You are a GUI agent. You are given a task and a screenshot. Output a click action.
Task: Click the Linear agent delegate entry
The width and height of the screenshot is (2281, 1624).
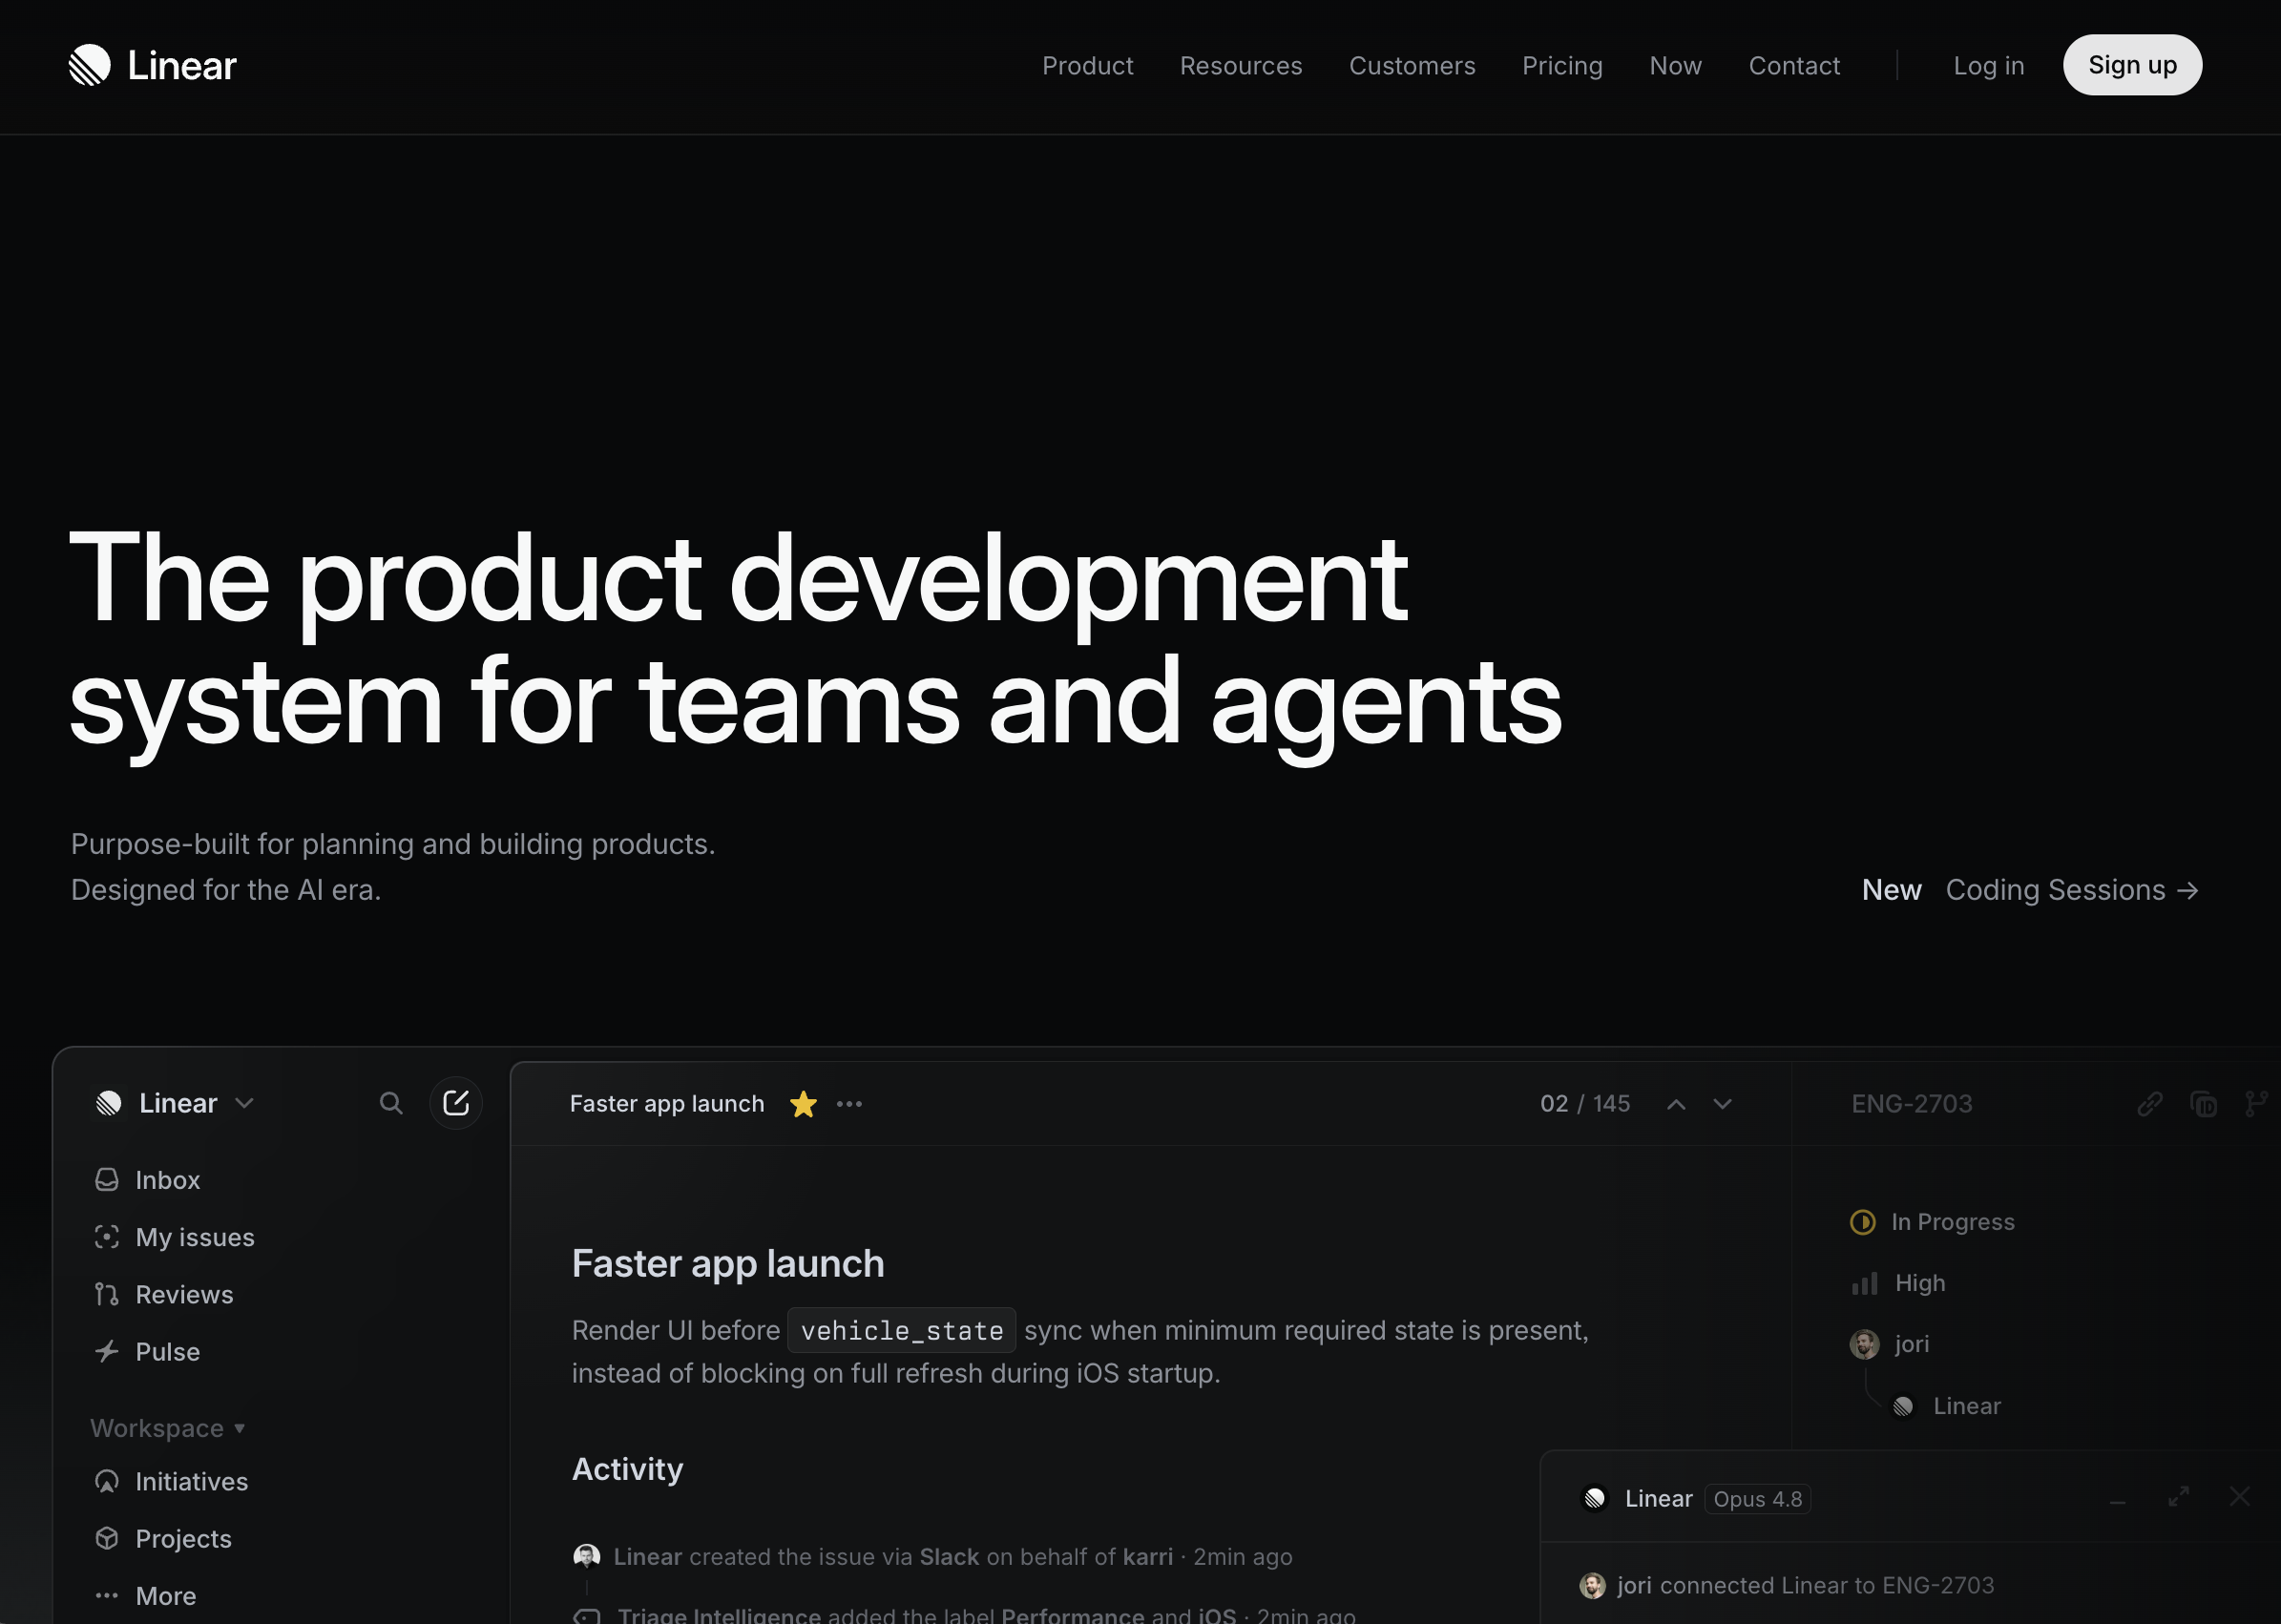coord(1946,1406)
